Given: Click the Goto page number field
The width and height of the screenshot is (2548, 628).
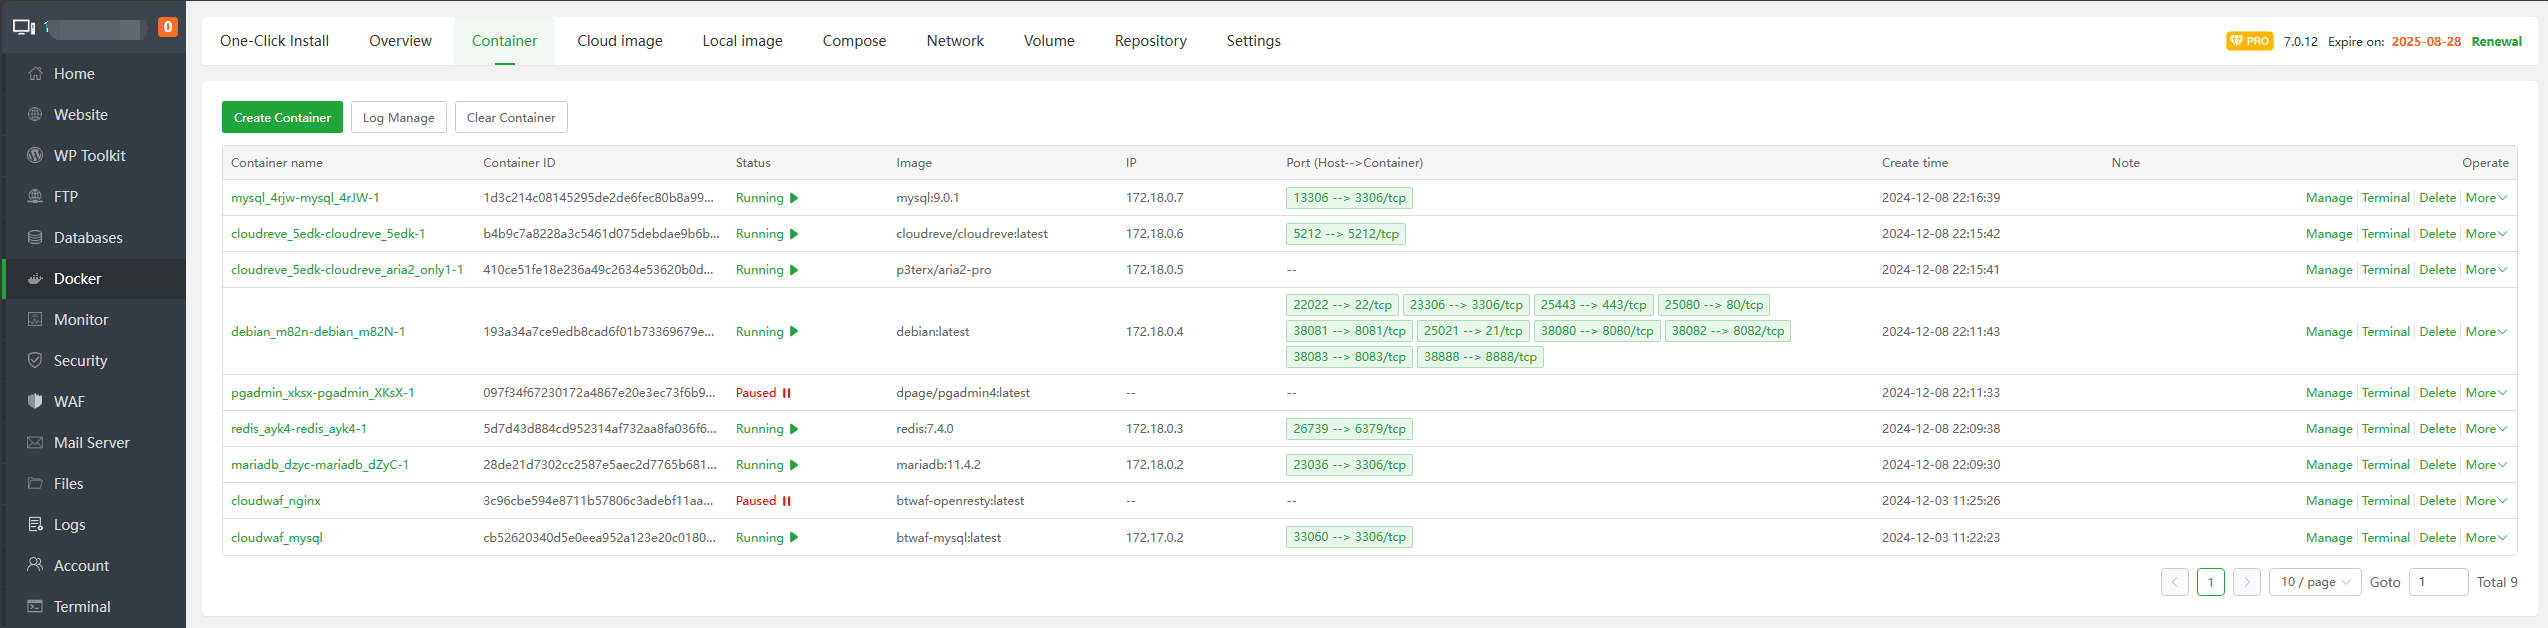Looking at the screenshot, I should click(x=2438, y=582).
